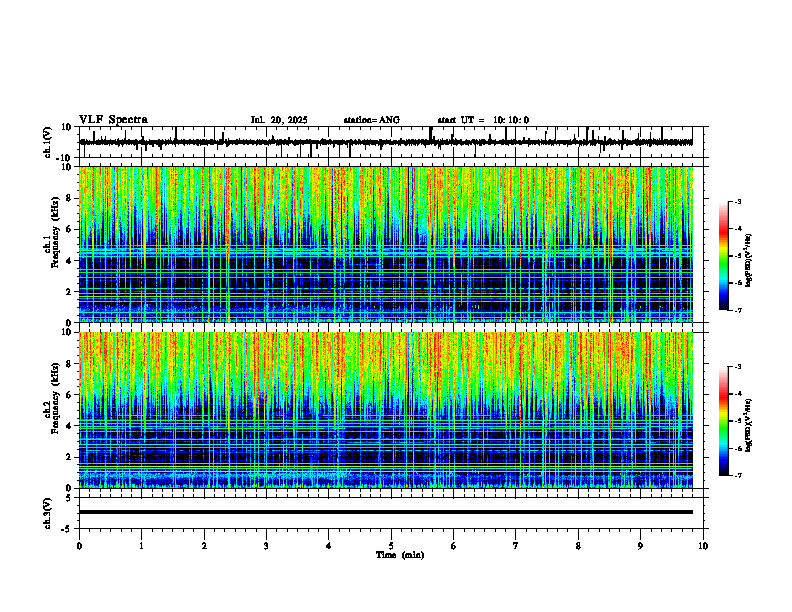Click the "Time (min)" axis label

coord(400,555)
